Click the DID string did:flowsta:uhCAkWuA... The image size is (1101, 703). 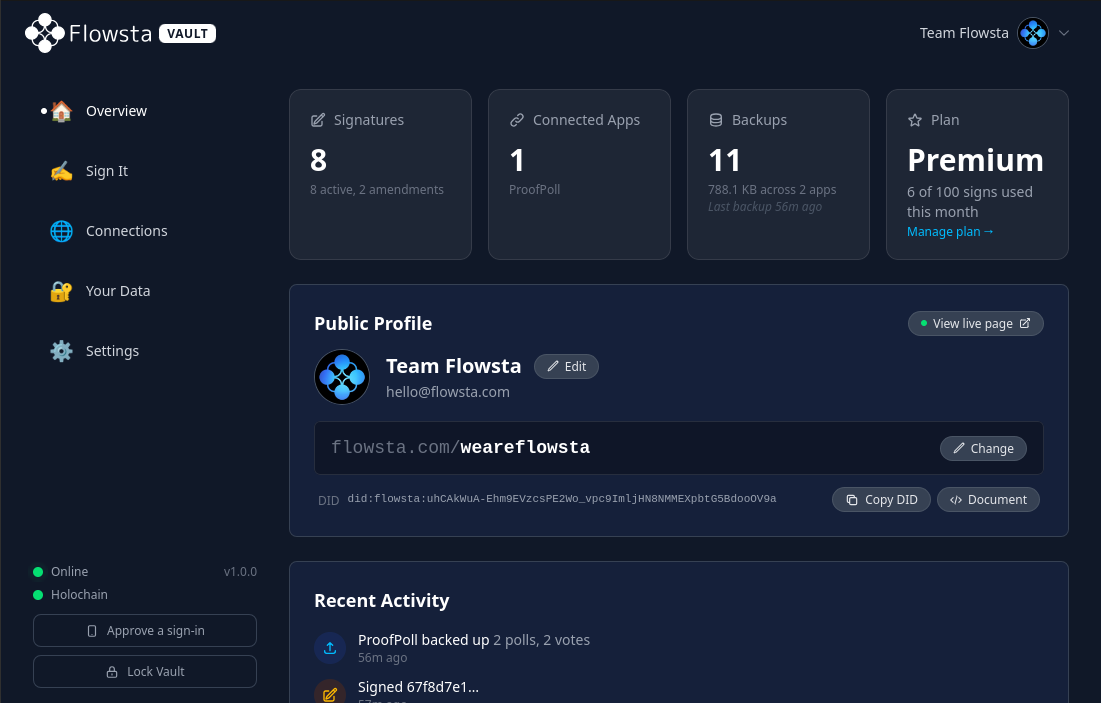(562, 499)
